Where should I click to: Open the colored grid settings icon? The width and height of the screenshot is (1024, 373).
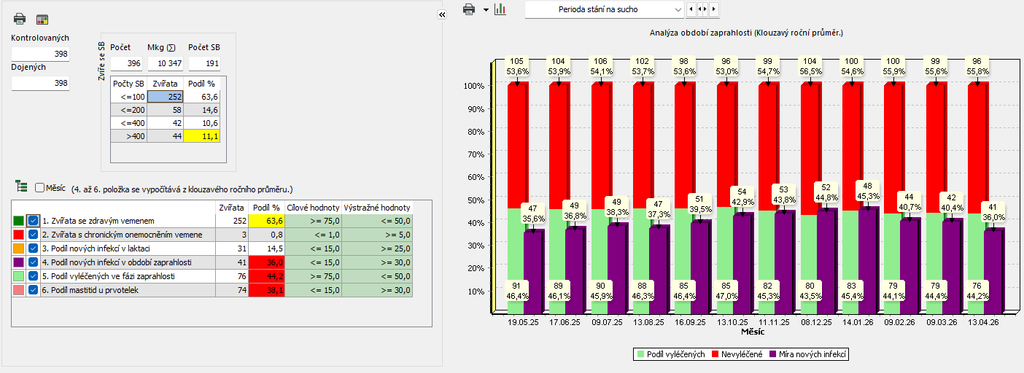[42, 18]
